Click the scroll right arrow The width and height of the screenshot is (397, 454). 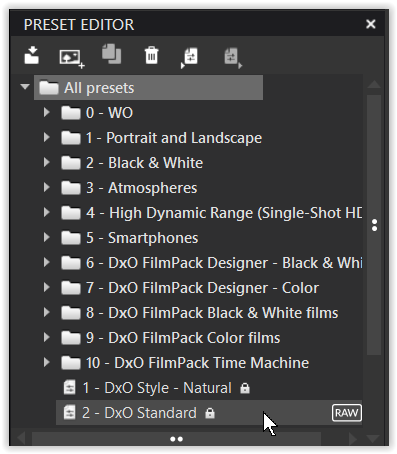(x=354, y=439)
